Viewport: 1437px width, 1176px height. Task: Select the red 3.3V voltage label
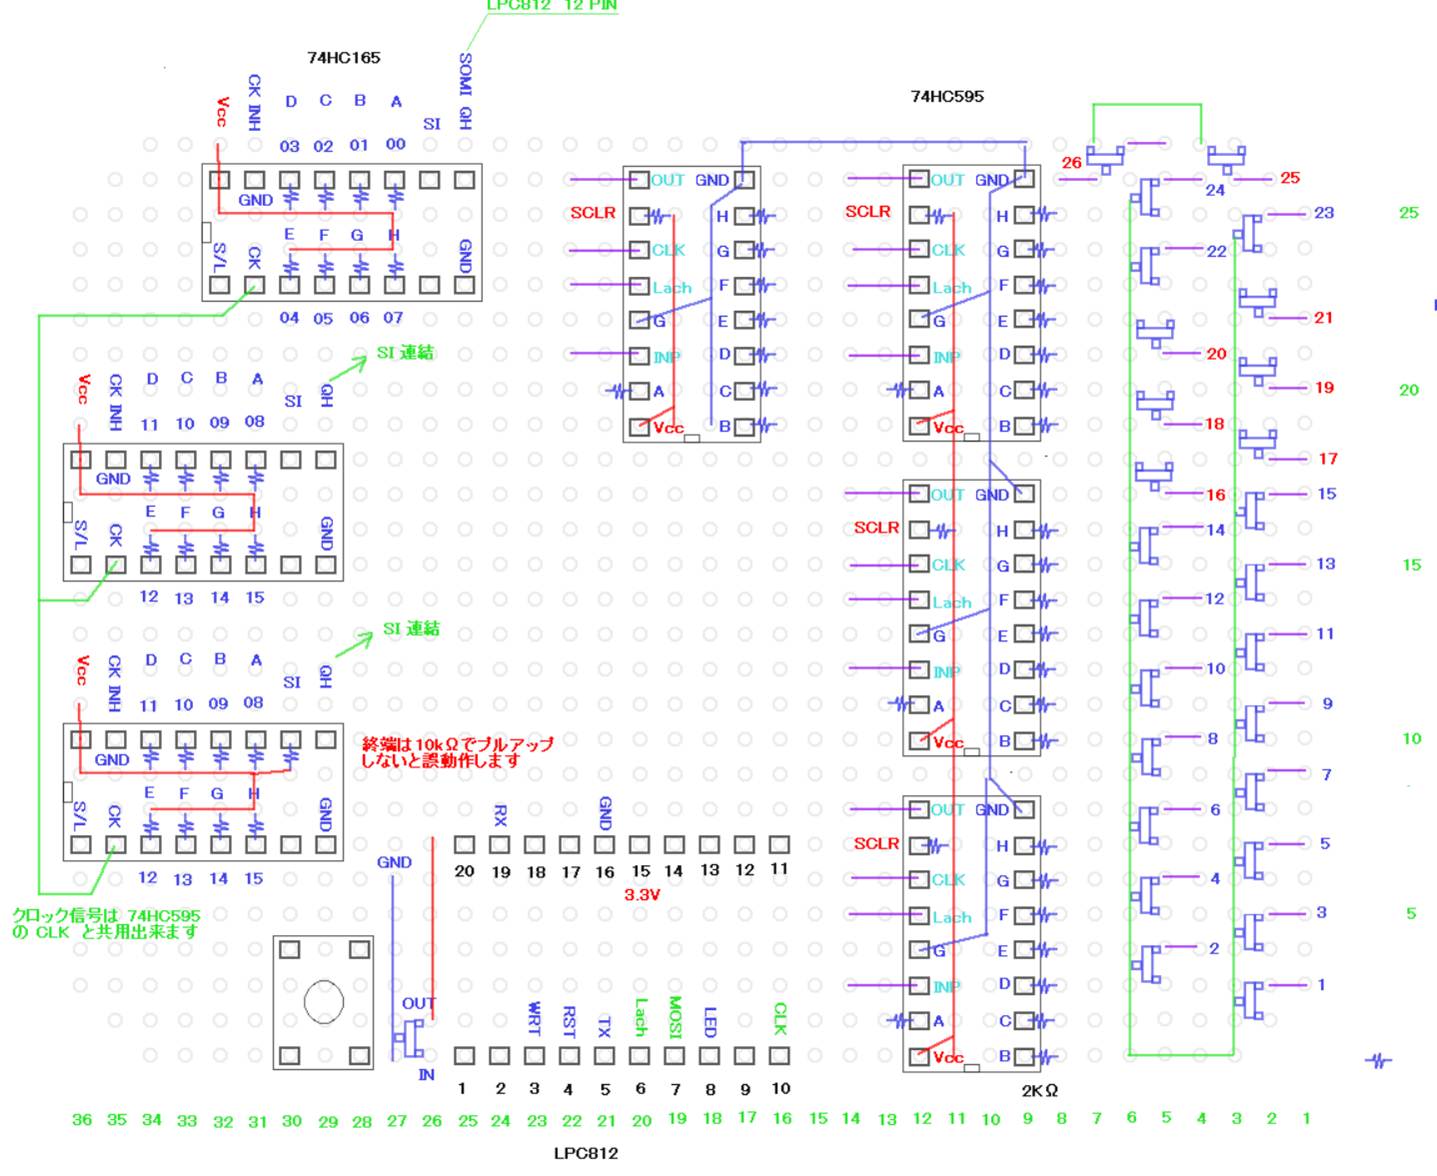coord(642,894)
